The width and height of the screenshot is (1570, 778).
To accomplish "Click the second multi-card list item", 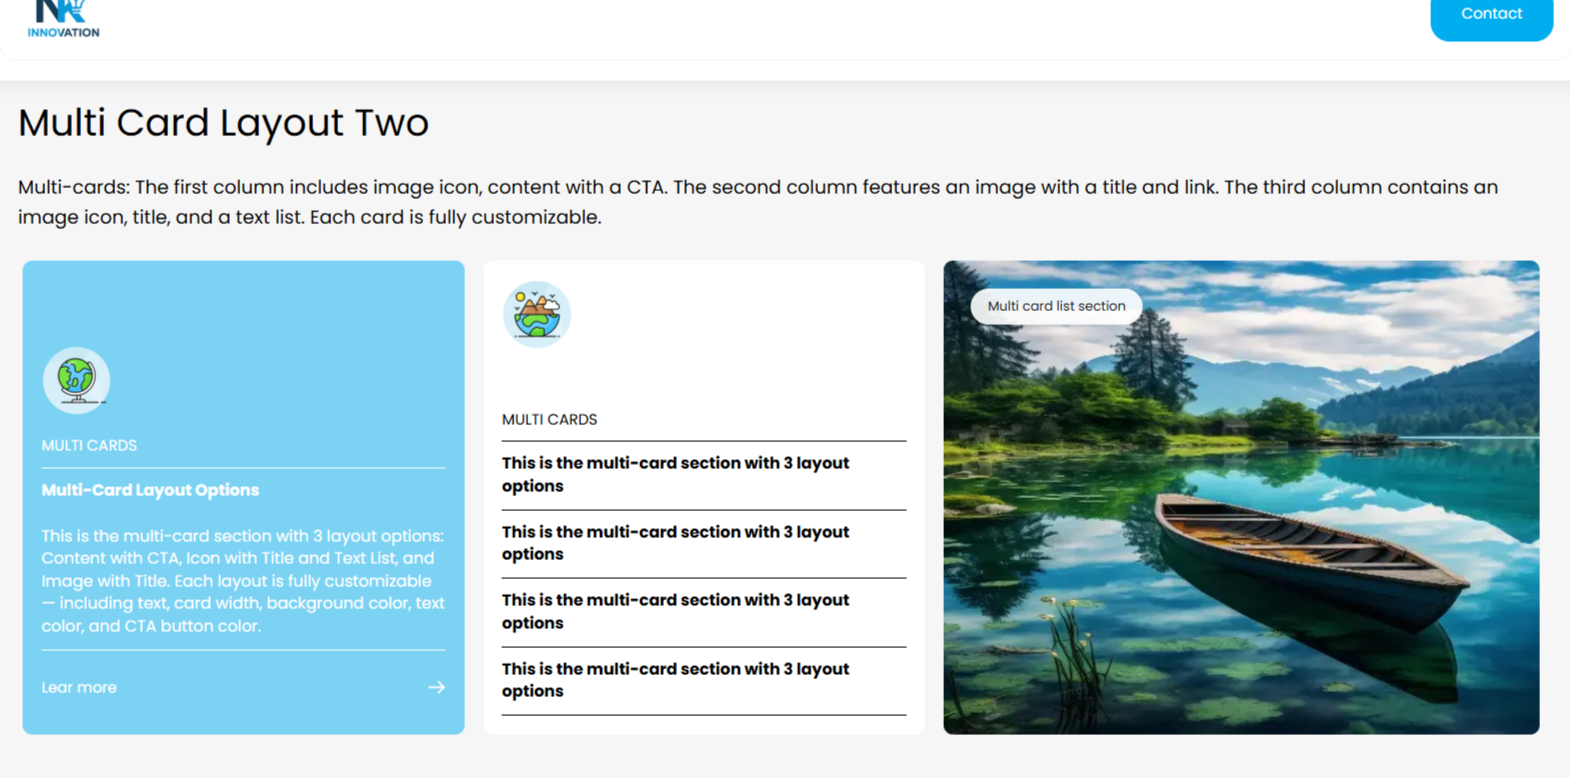I will coord(675,543).
